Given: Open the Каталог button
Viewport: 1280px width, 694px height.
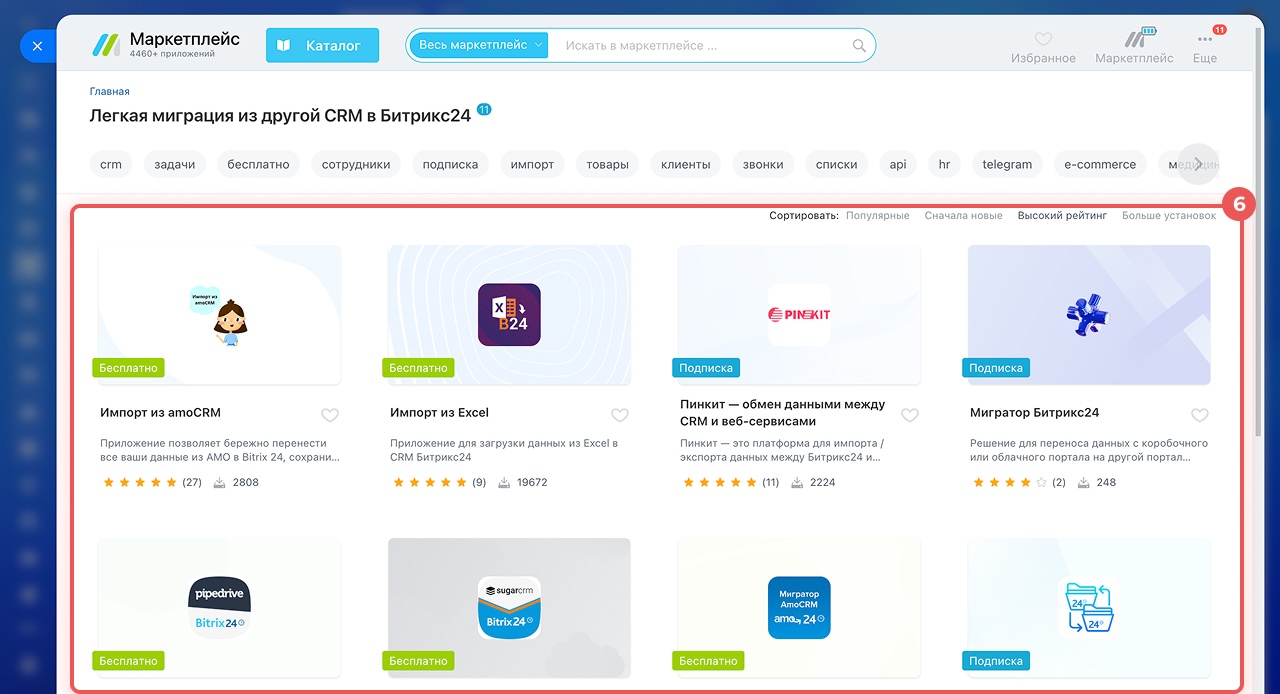Looking at the screenshot, I should [x=322, y=45].
